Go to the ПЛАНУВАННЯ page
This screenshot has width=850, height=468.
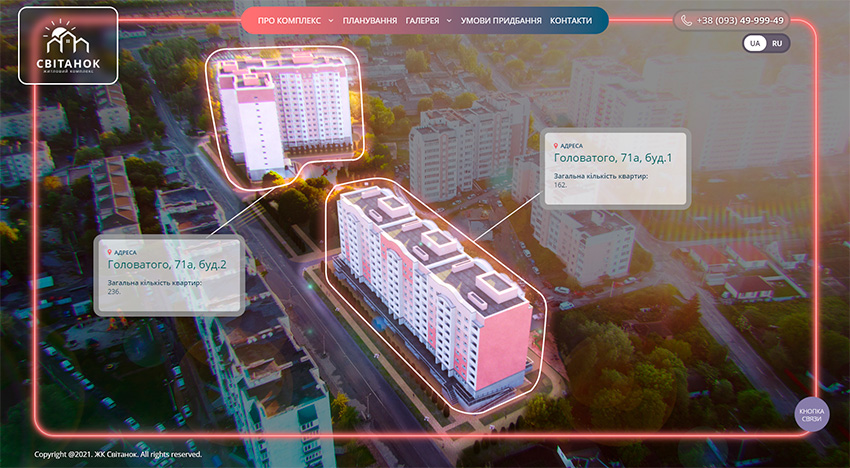coord(370,21)
